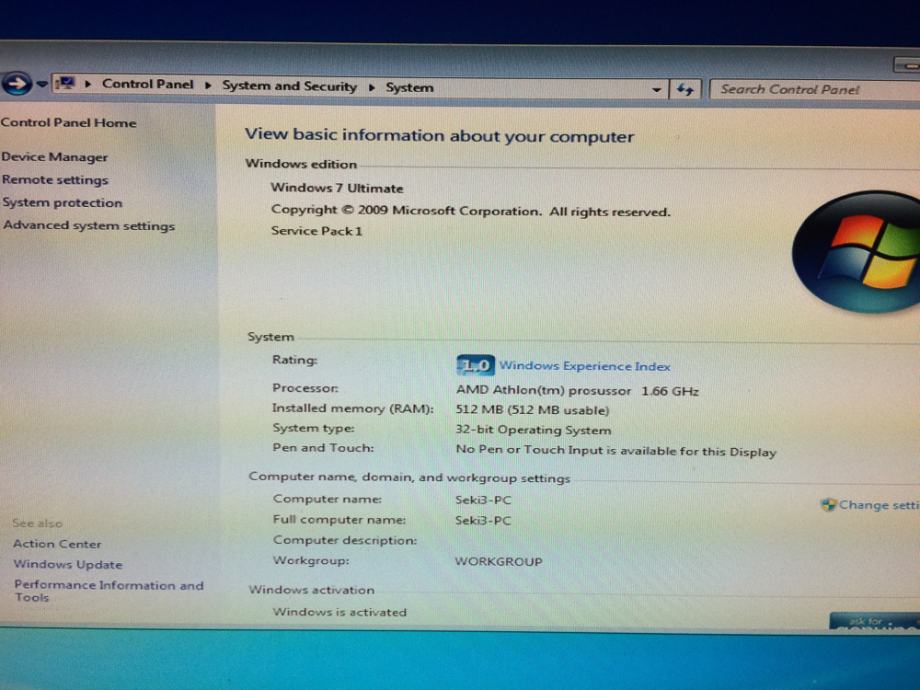
Task: Click the AMD Athlon processor value
Action: [x=577, y=391]
